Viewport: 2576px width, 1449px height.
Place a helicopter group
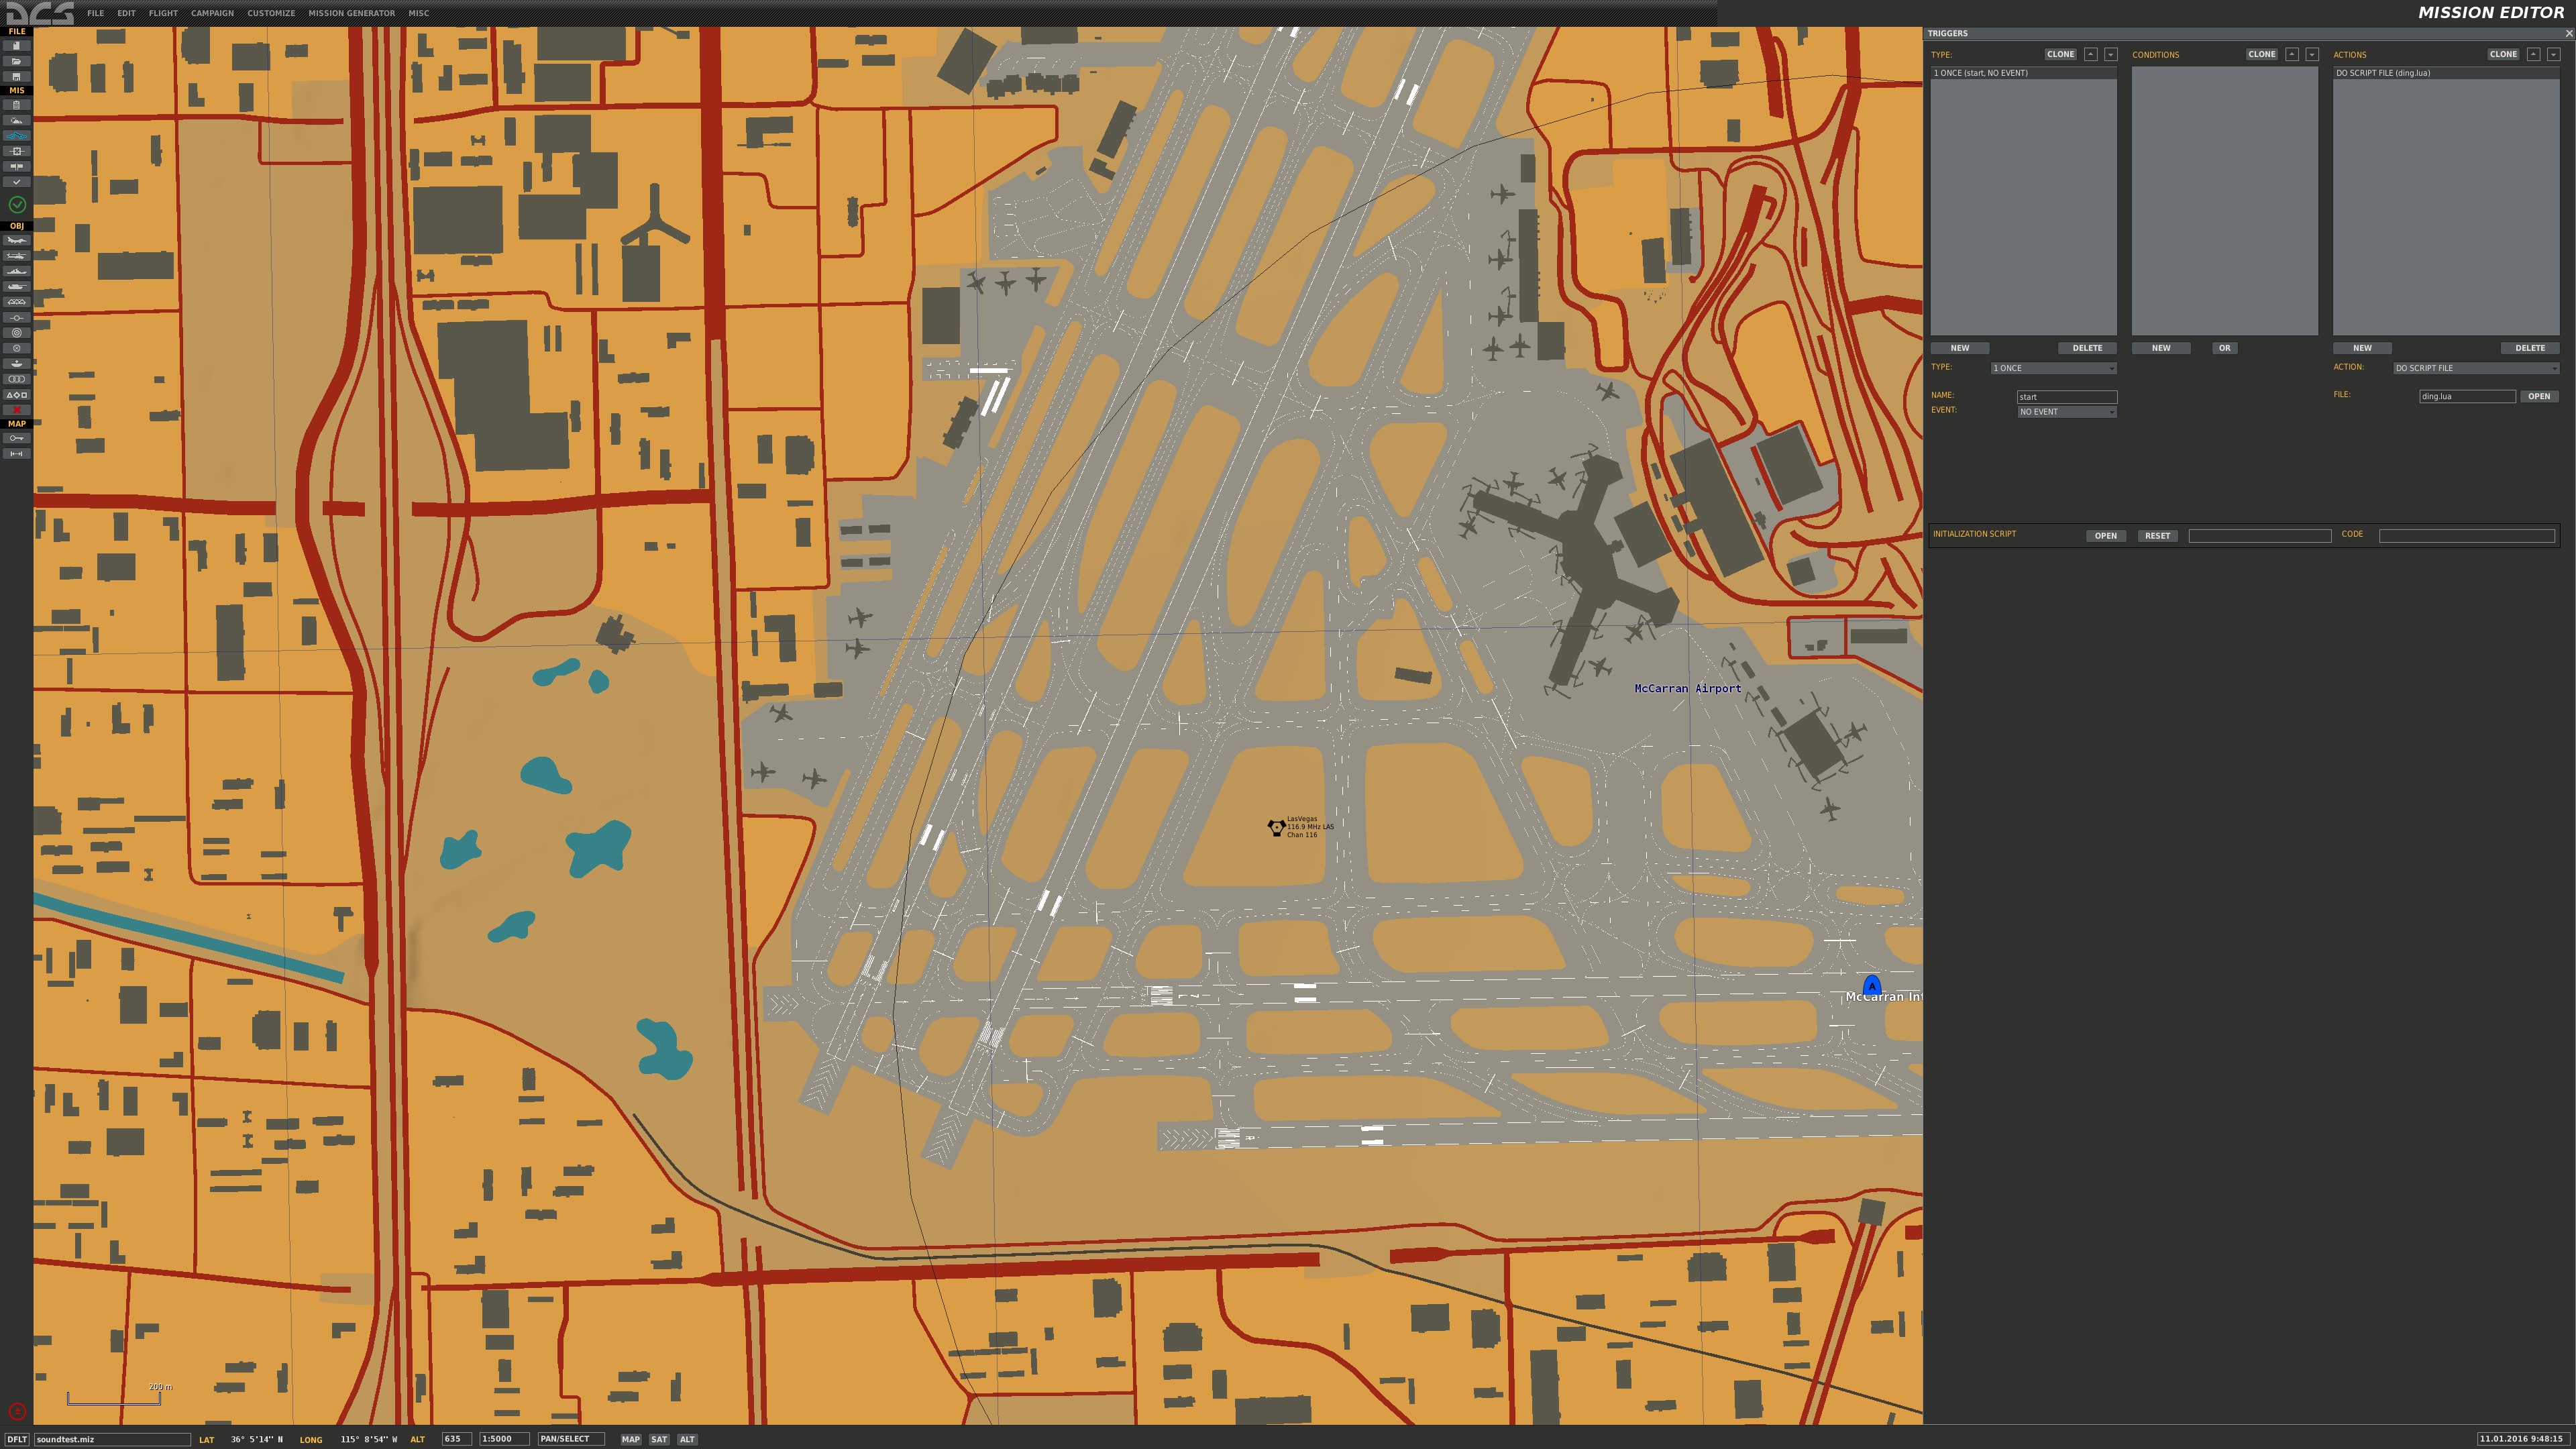pyautogui.click(x=16, y=256)
